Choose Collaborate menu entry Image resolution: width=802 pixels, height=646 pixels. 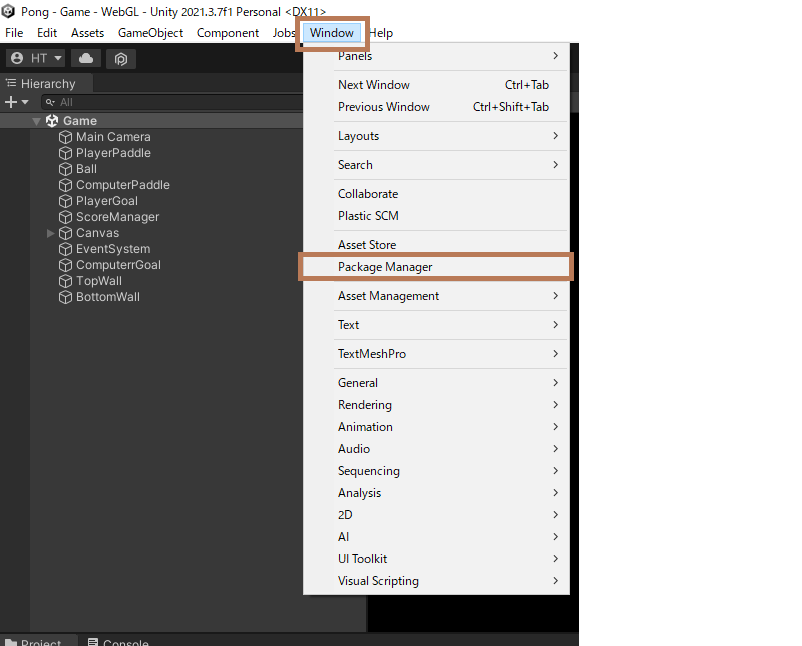[436, 194]
